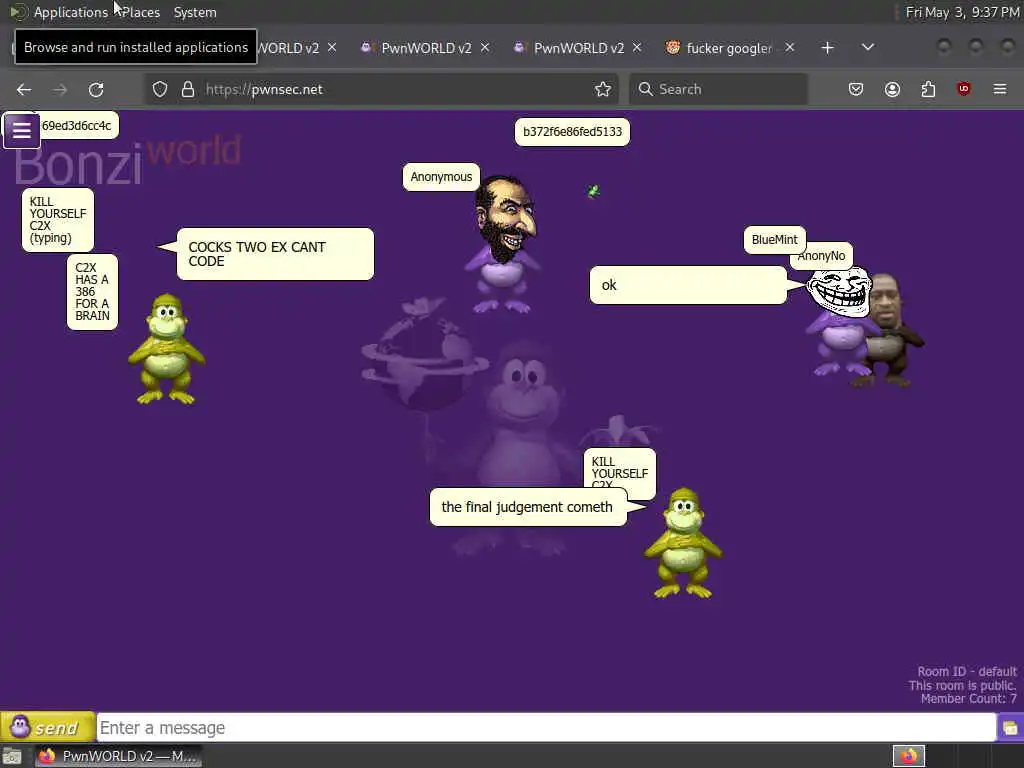Click the small green flying creature
The image size is (1024, 768).
coord(594,191)
